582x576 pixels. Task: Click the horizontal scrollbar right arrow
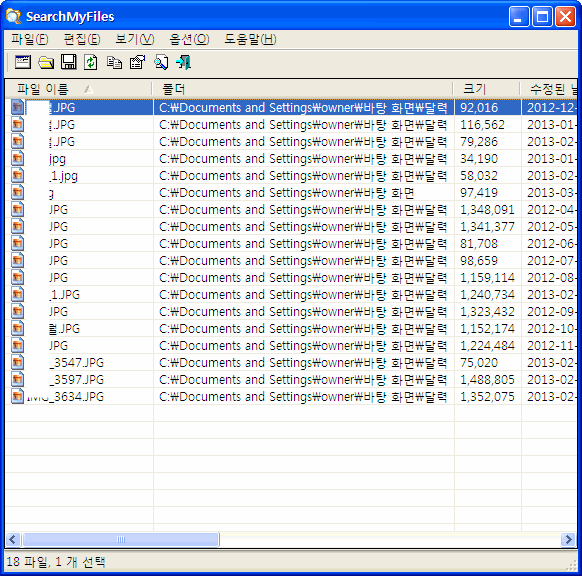(568, 539)
